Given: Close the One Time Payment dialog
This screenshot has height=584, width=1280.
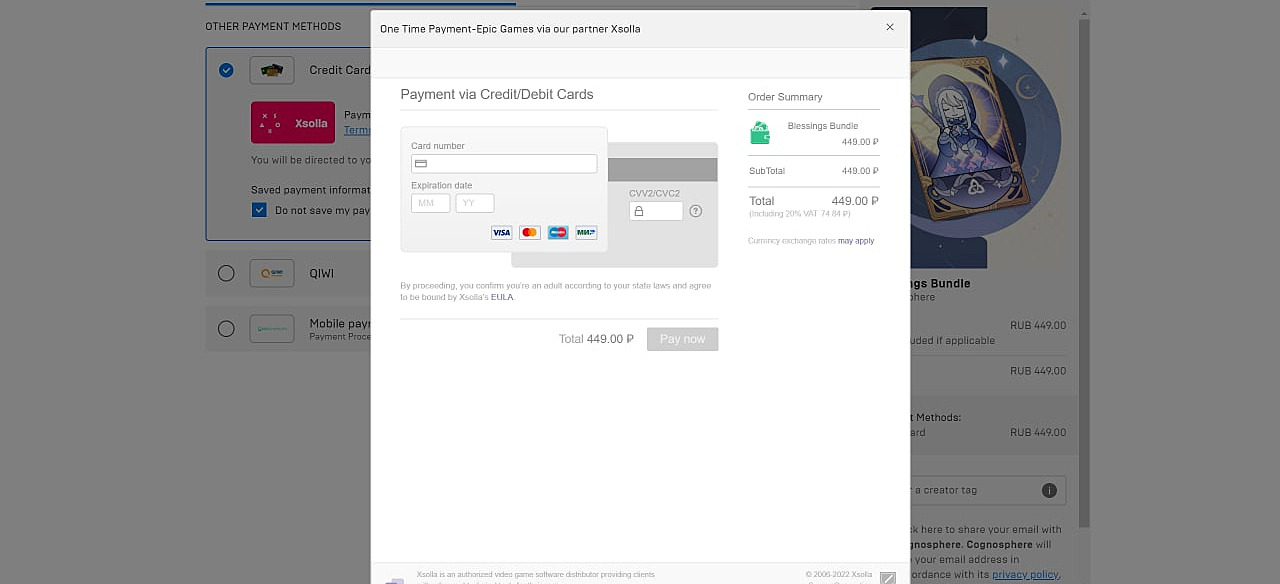Looking at the screenshot, I should point(890,27).
